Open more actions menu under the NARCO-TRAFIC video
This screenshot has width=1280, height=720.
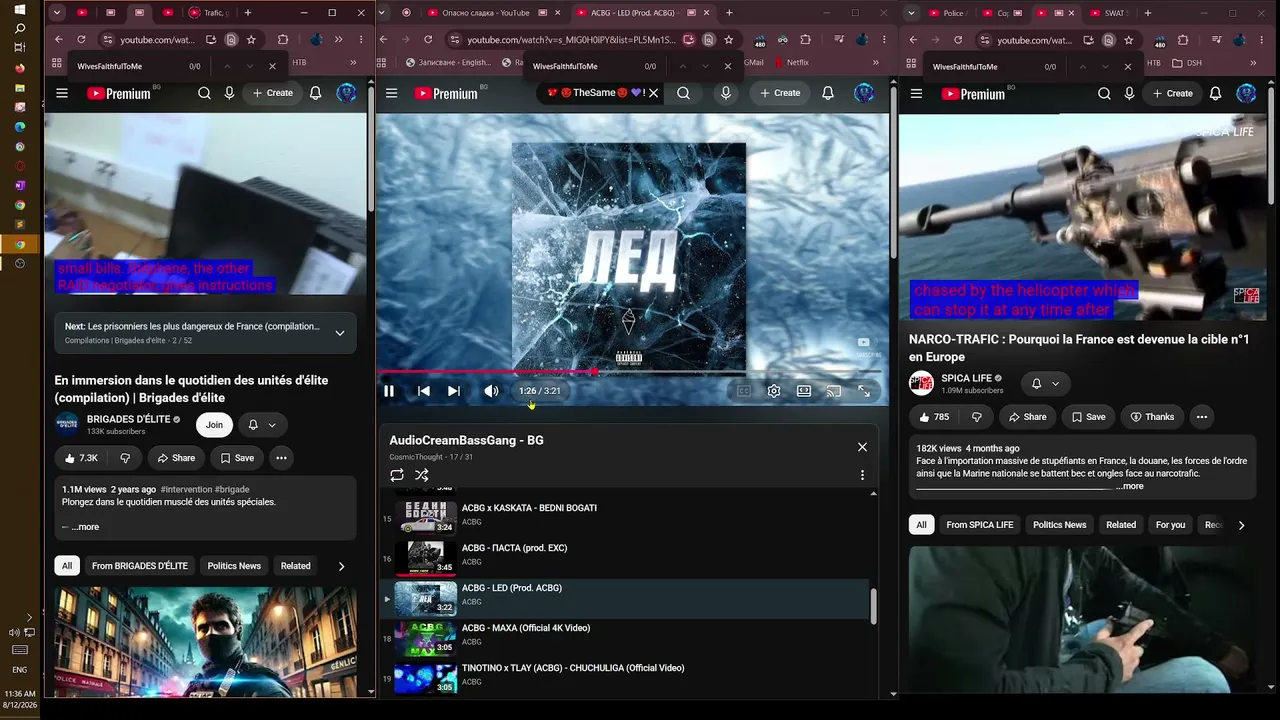point(1202,417)
